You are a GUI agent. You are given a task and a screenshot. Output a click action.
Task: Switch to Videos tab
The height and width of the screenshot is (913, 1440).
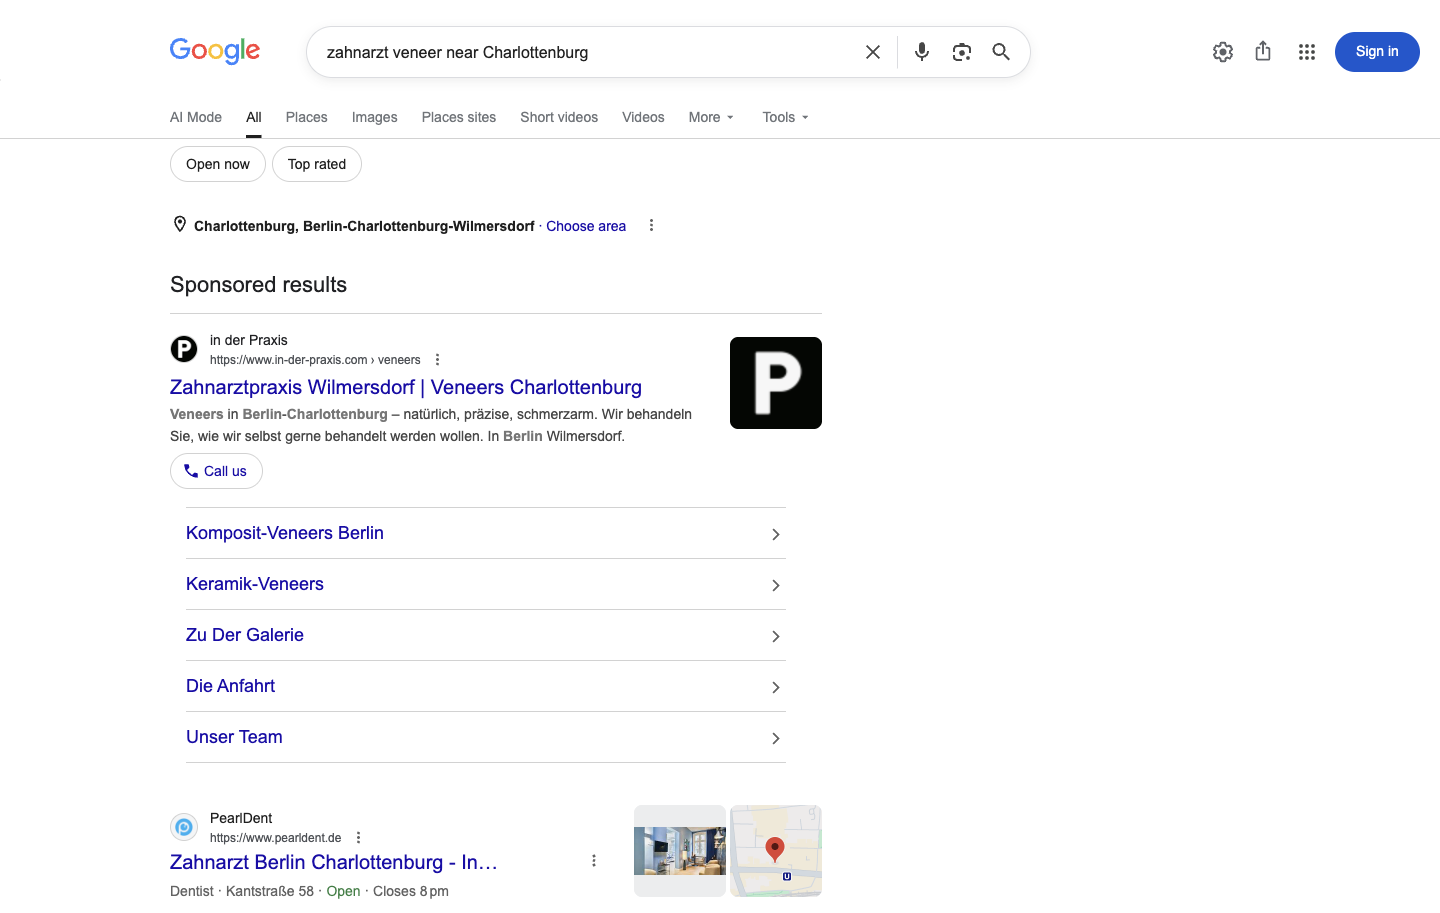click(643, 117)
